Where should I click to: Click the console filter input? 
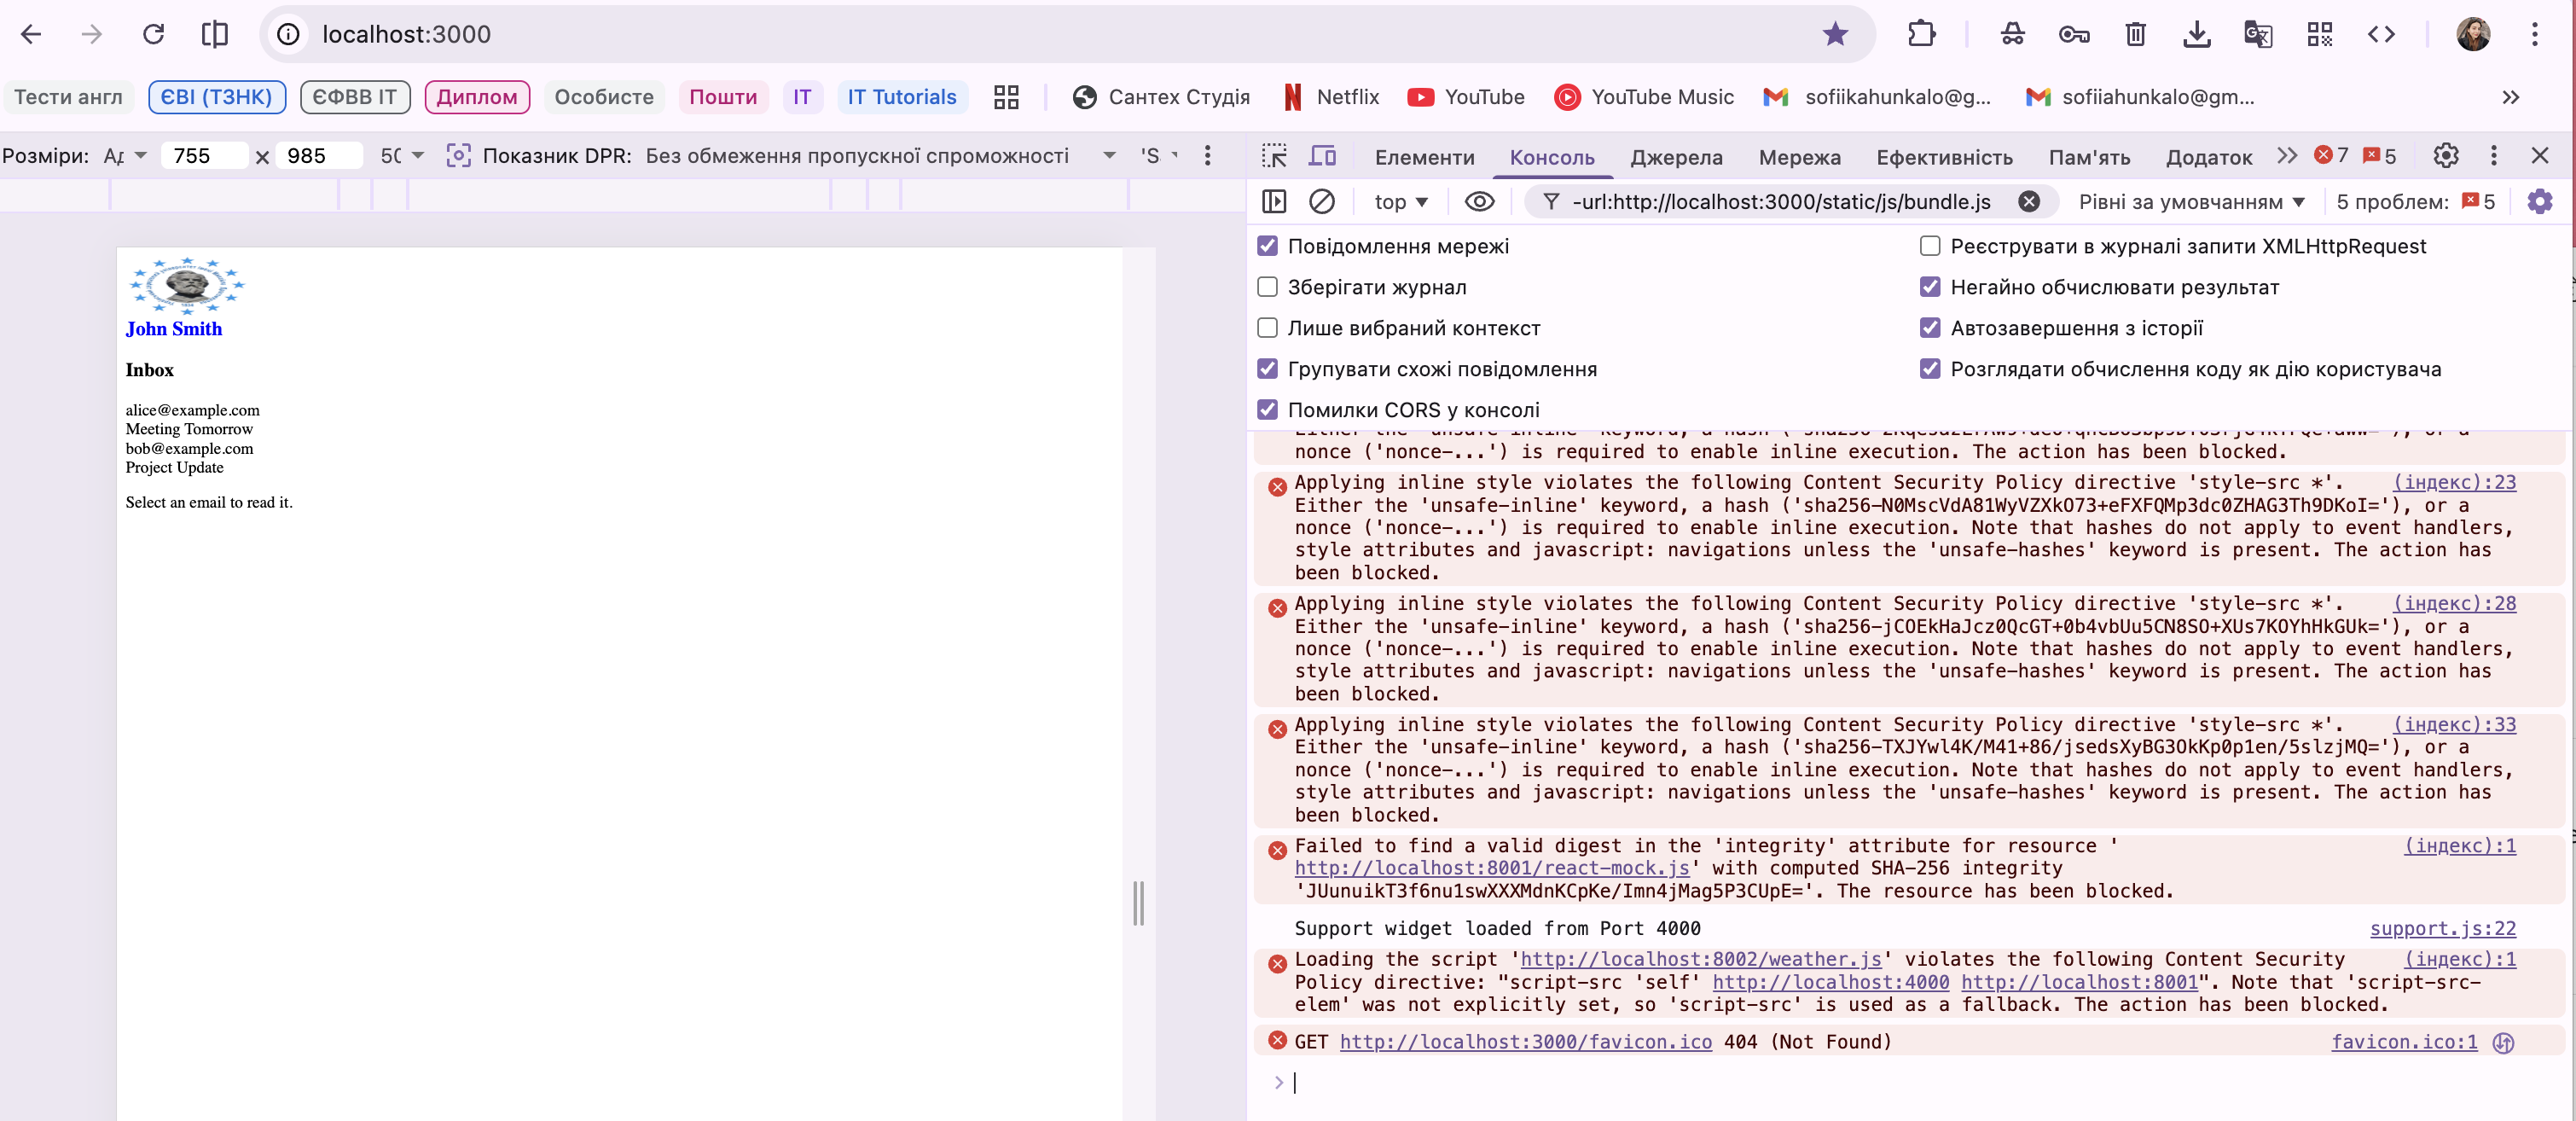[1782, 202]
